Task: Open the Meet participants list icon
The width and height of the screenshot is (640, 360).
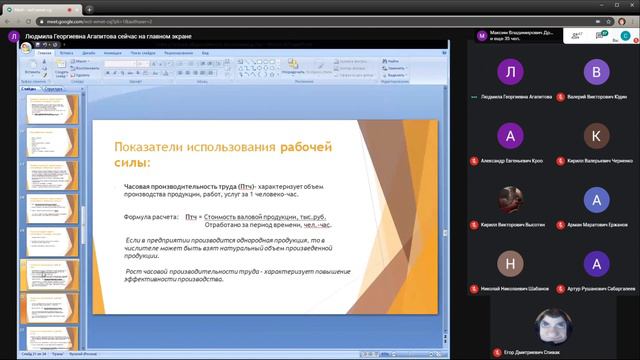Action: point(577,36)
